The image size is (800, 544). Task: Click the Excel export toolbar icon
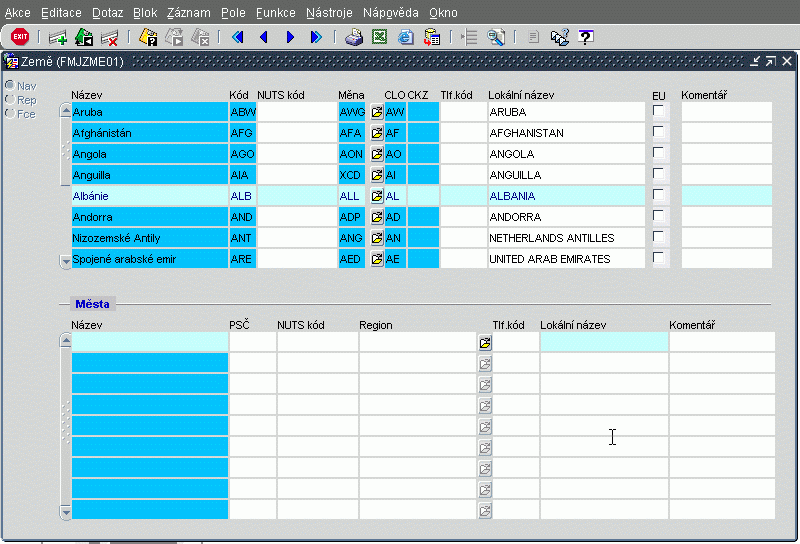click(x=379, y=37)
